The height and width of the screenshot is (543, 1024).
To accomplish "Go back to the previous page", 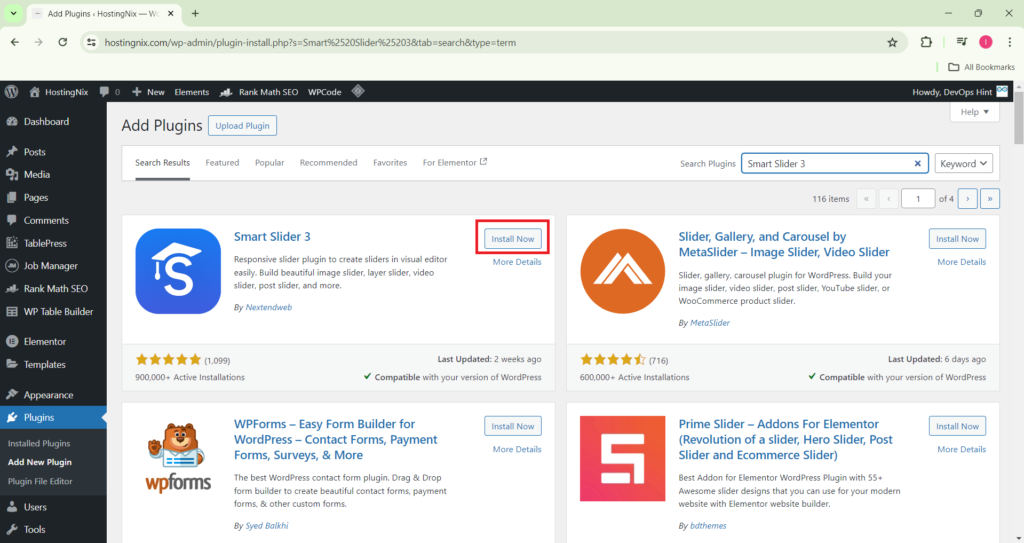I will (15, 42).
